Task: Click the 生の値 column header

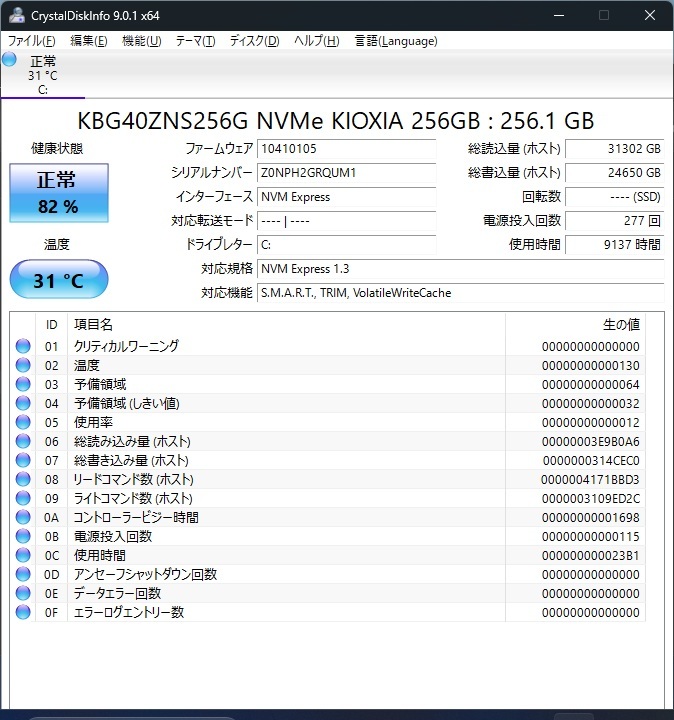Action: [575, 325]
